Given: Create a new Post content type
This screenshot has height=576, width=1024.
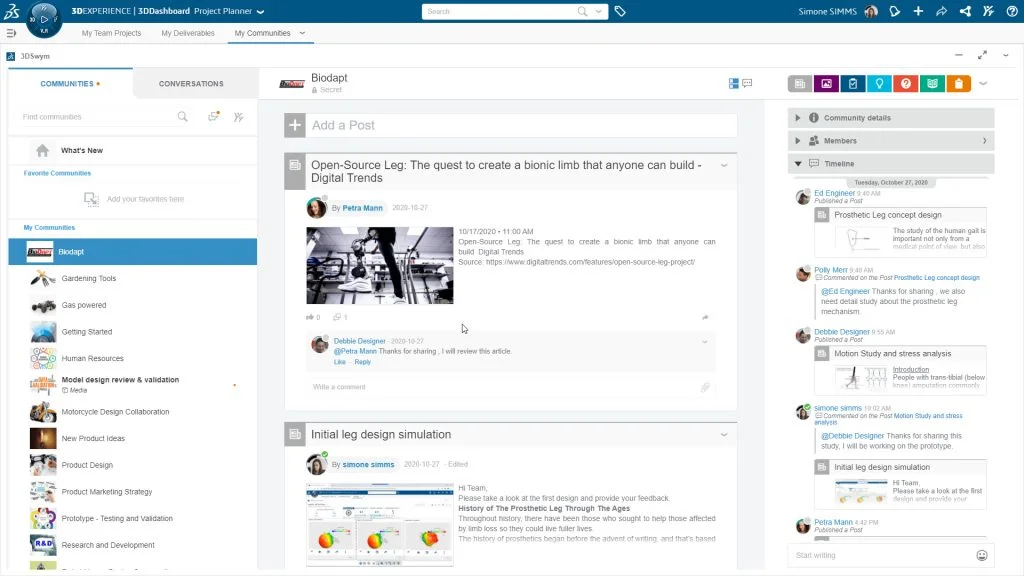Looking at the screenshot, I should [x=799, y=84].
